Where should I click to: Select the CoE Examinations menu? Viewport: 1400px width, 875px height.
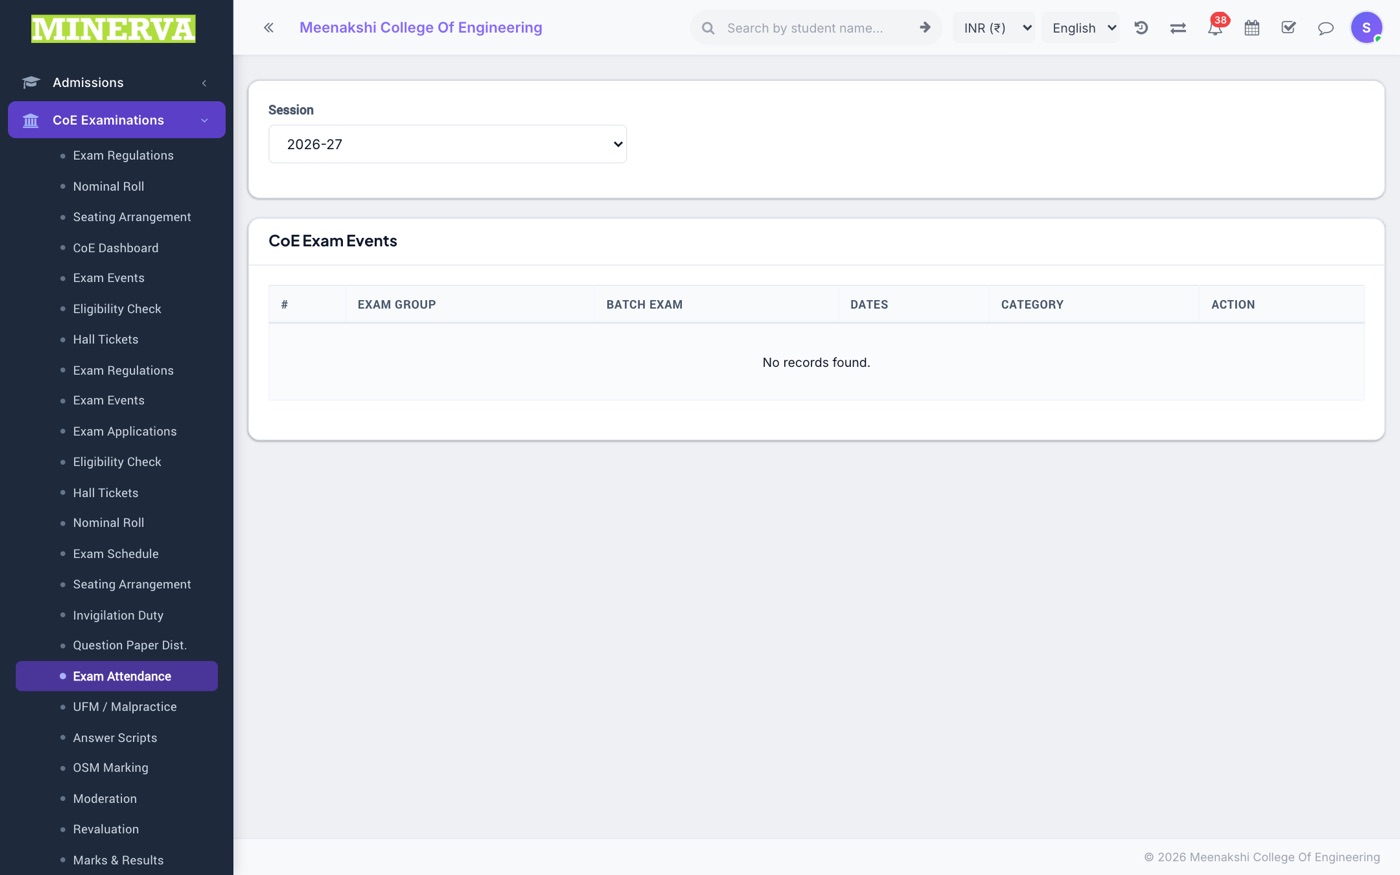pos(116,120)
